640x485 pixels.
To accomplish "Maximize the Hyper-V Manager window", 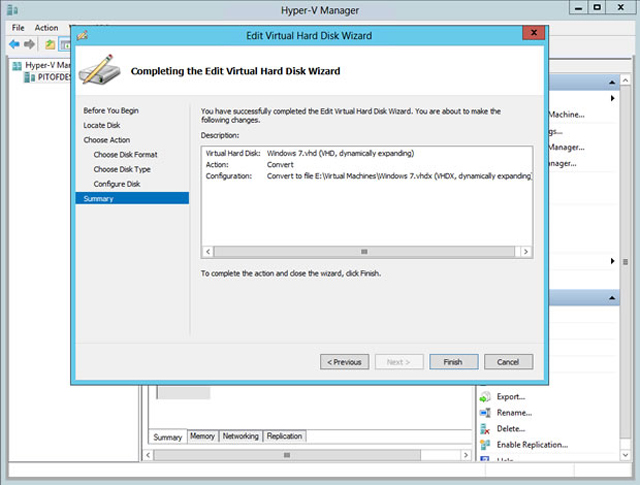I will [x=597, y=7].
